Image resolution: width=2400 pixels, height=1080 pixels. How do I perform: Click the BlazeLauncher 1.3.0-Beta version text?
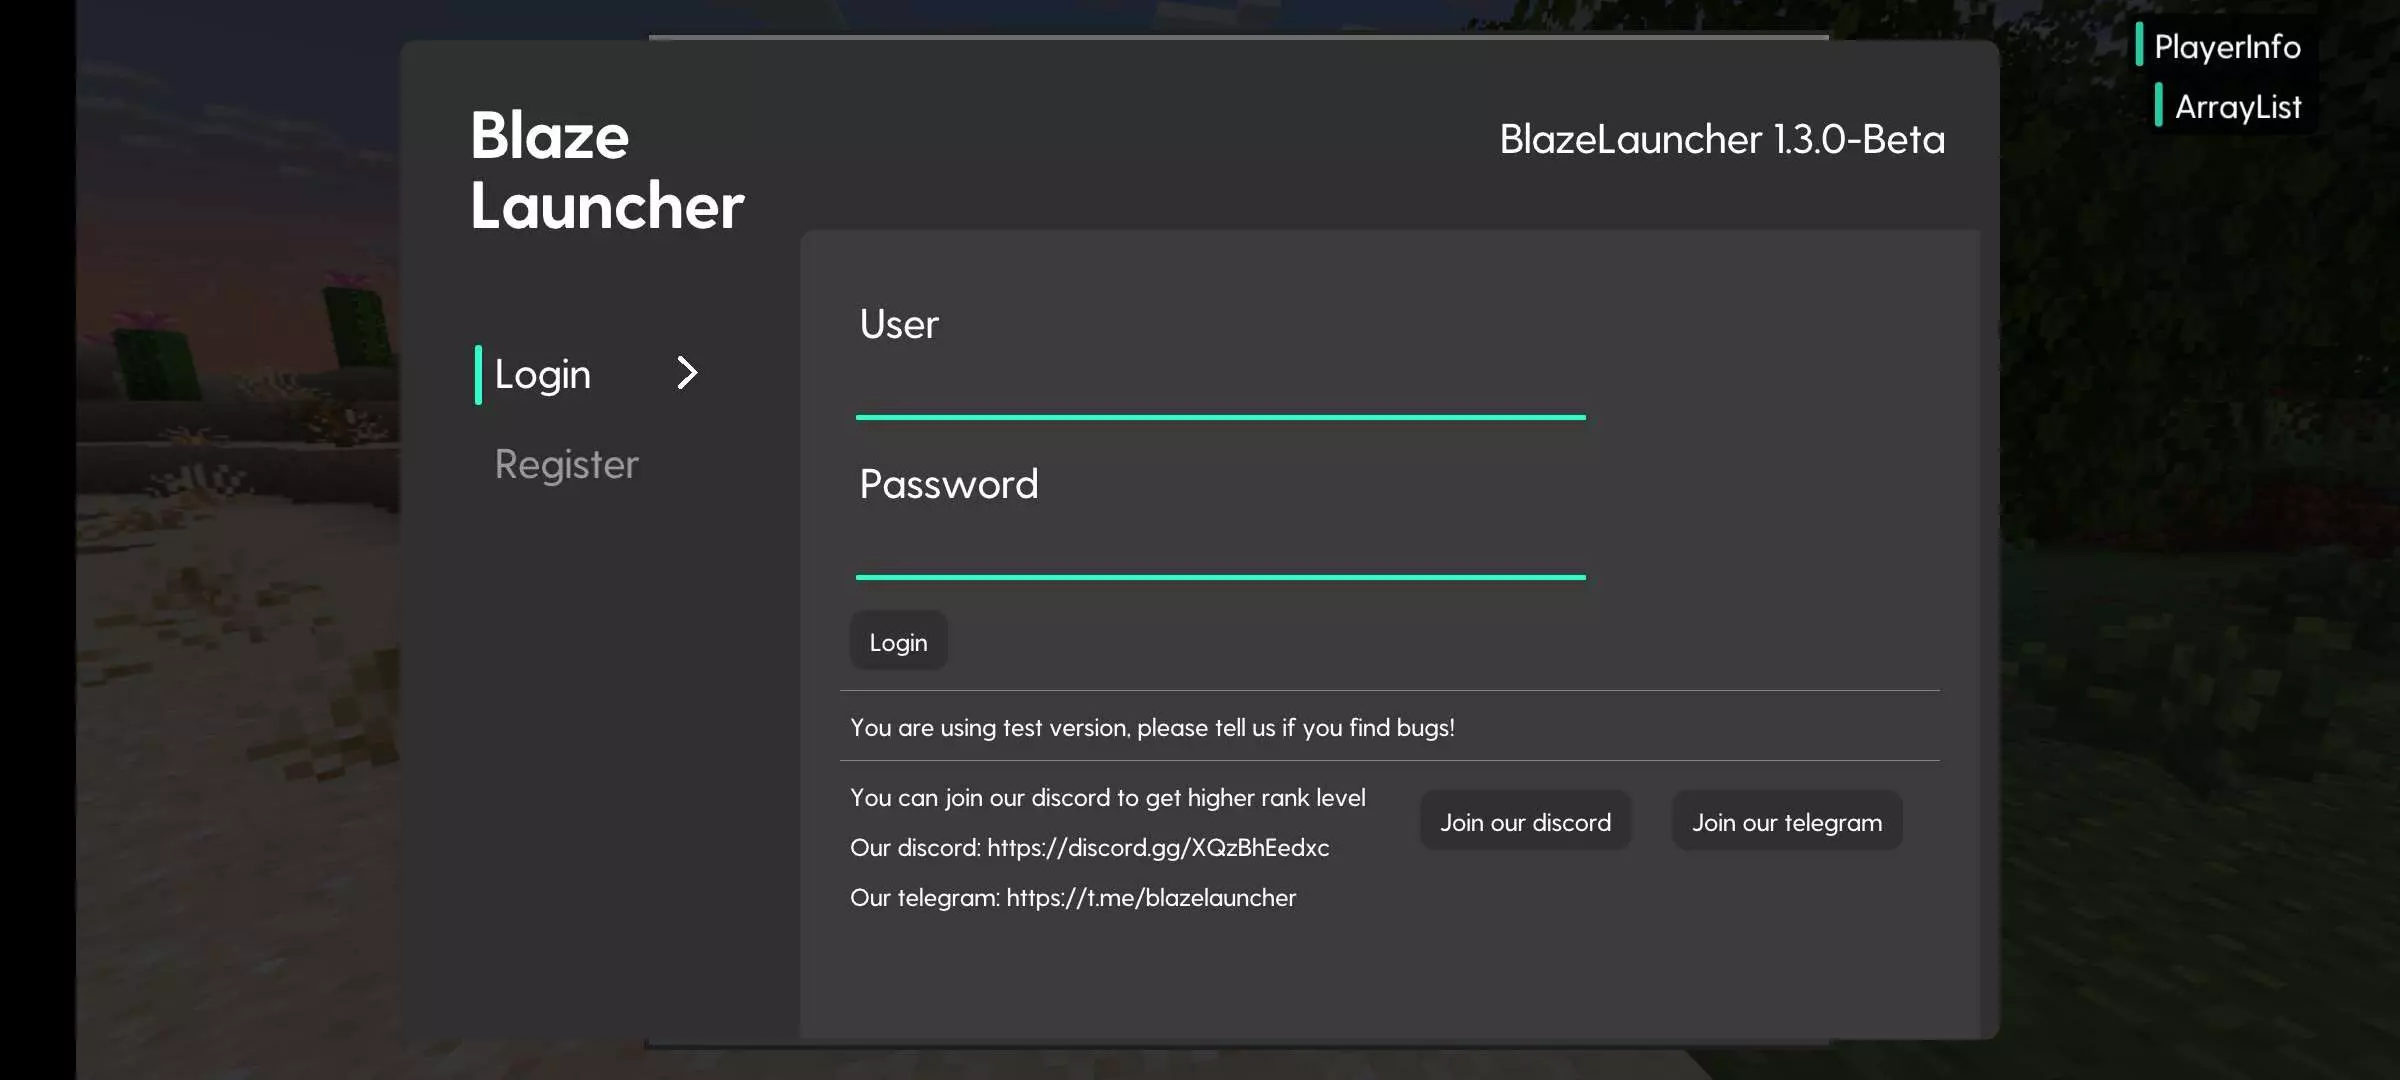pyautogui.click(x=1722, y=140)
